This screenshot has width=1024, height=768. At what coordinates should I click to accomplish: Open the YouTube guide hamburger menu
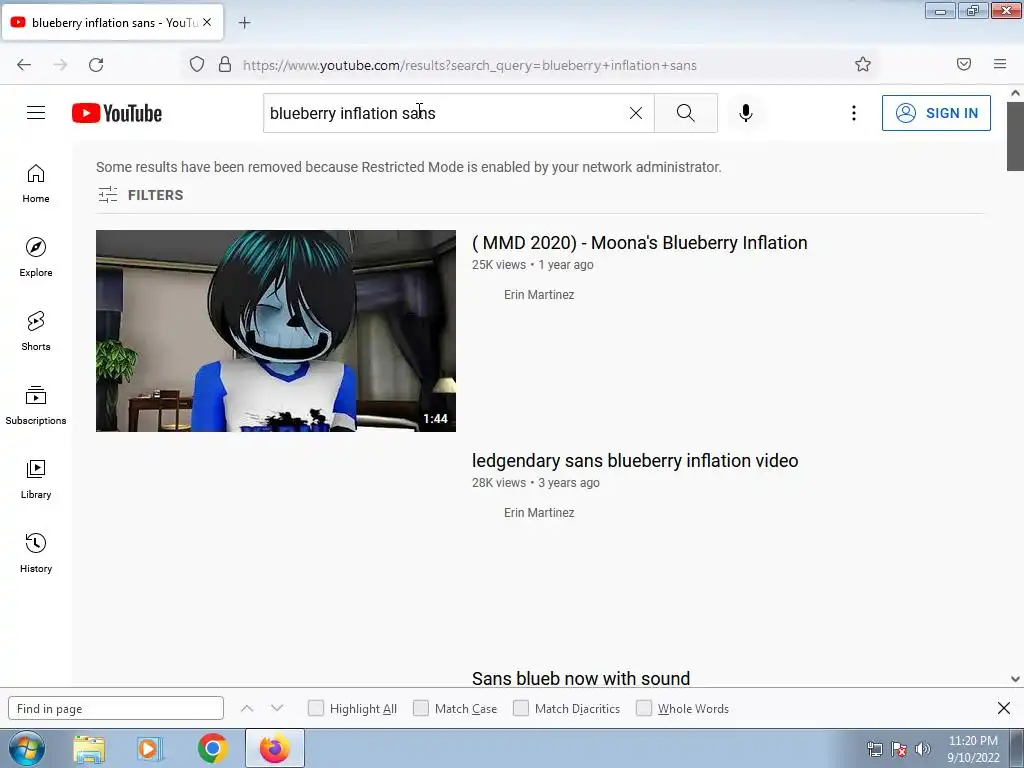pyautogui.click(x=36, y=113)
